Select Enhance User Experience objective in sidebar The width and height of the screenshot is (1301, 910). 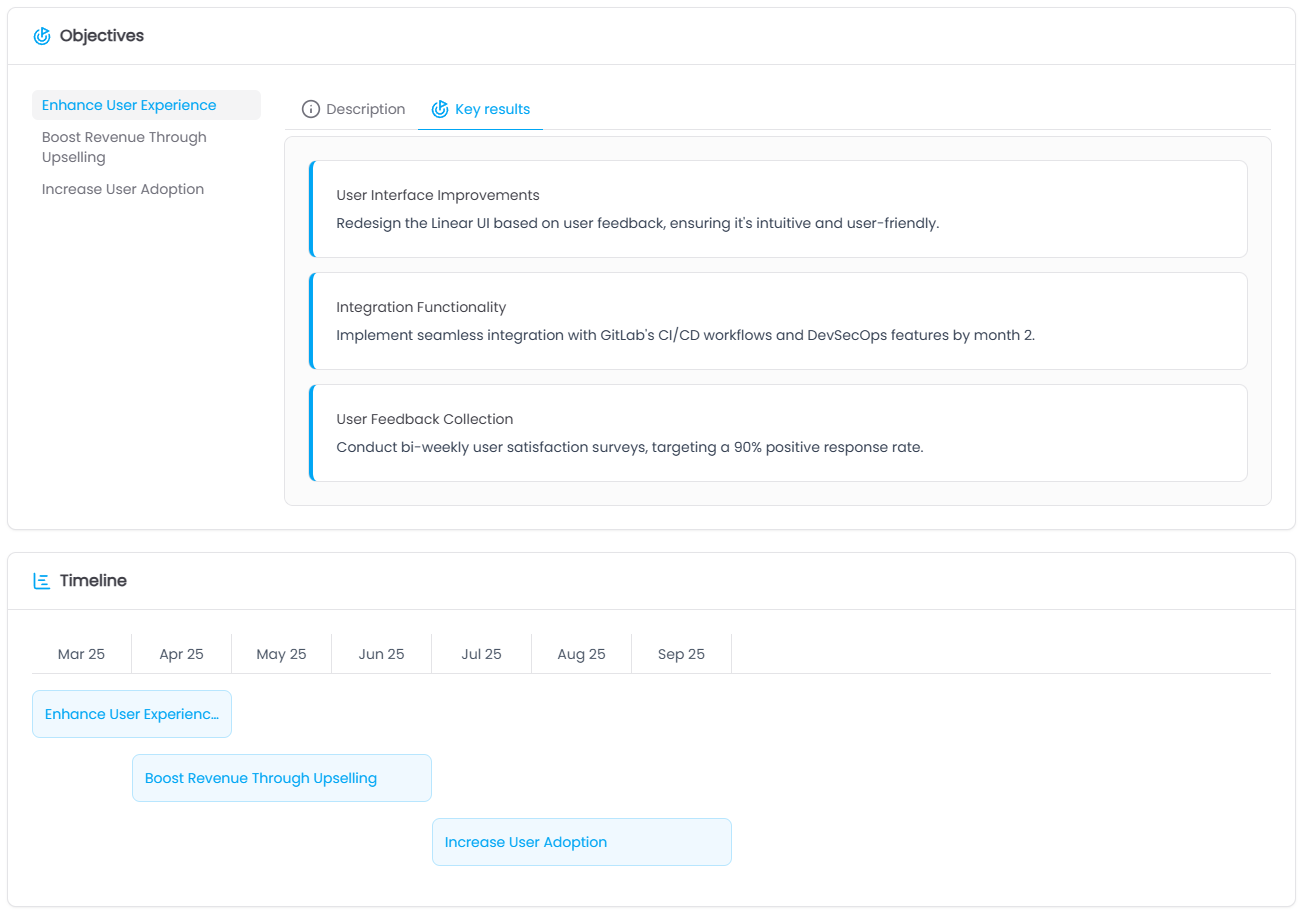(129, 105)
